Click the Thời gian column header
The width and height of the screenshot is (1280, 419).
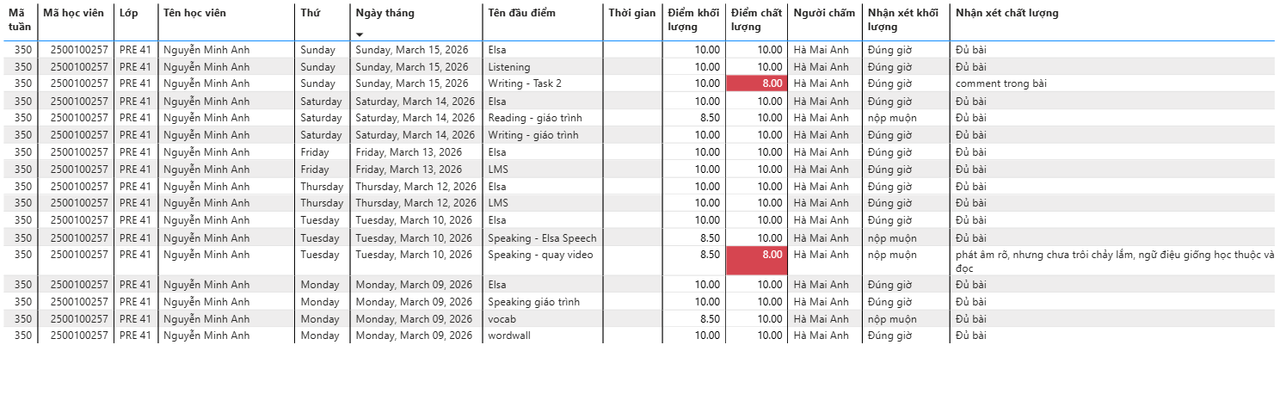tap(632, 13)
